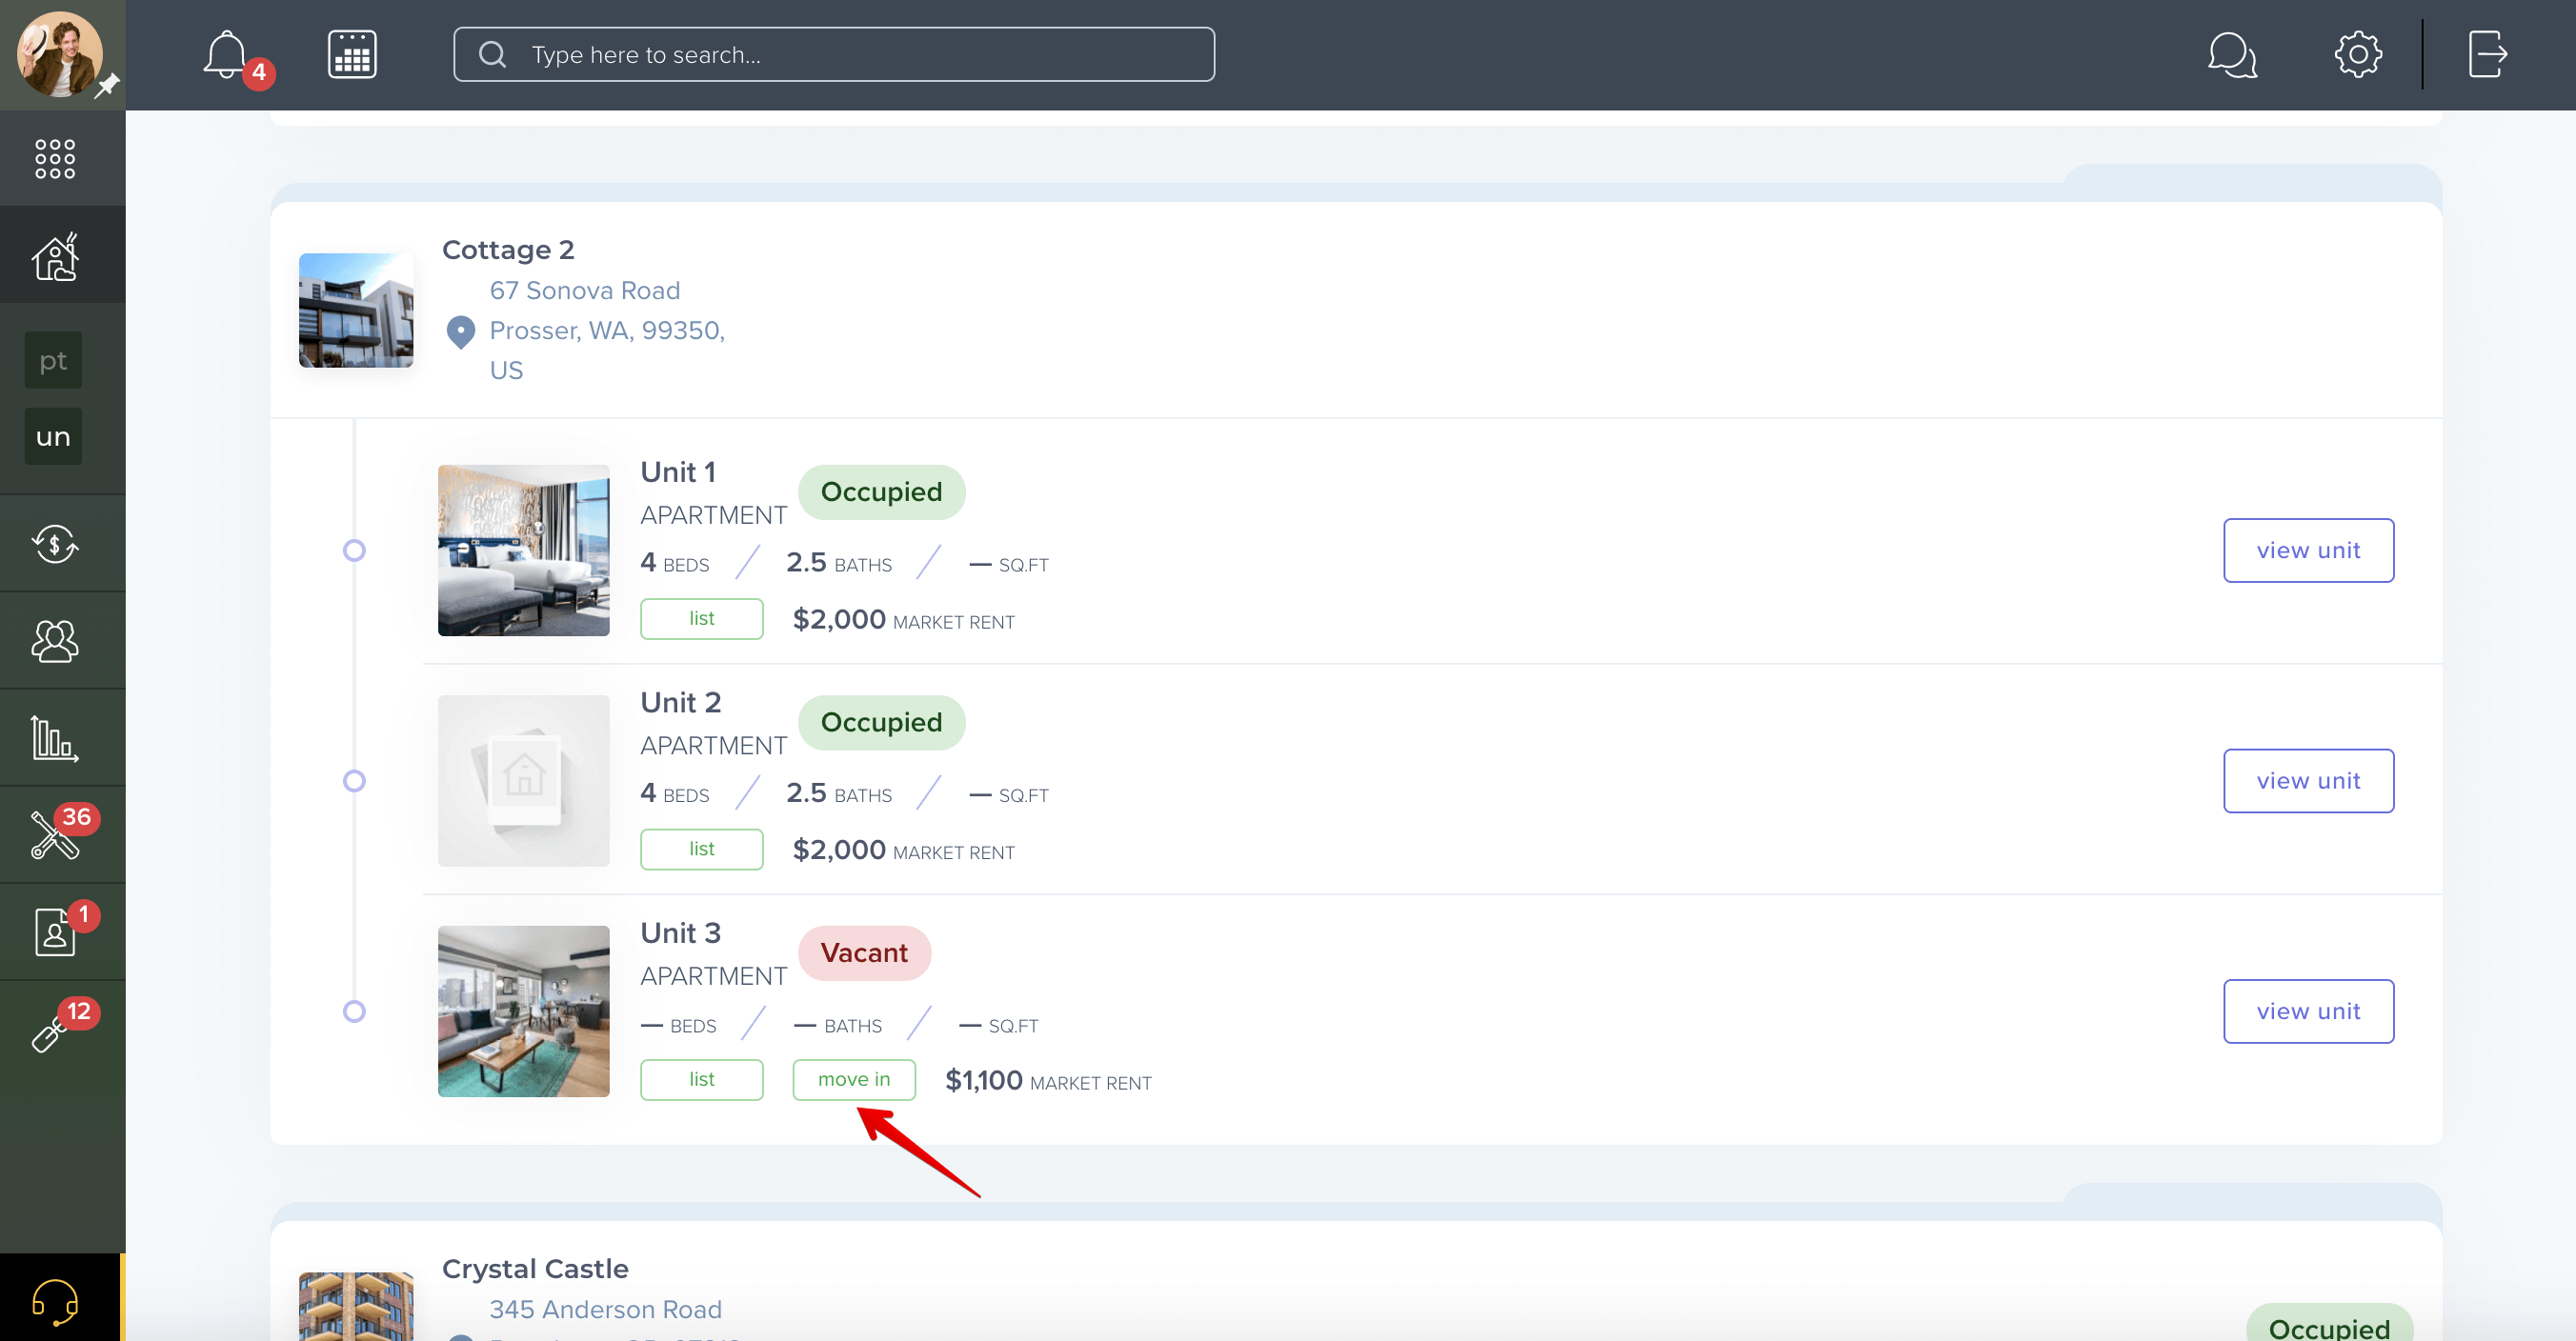Click the 'Cottage 2' property title
The height and width of the screenshot is (1341, 2576).
click(508, 249)
